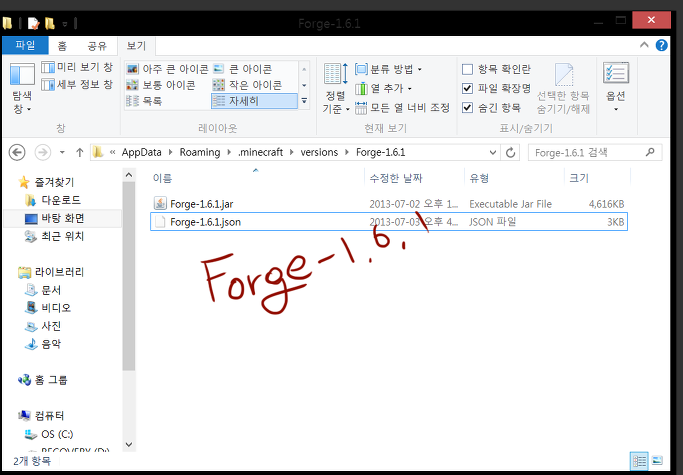Choose 목록 list layout
Viewport: 683px width, 475px height.
click(x=144, y=101)
